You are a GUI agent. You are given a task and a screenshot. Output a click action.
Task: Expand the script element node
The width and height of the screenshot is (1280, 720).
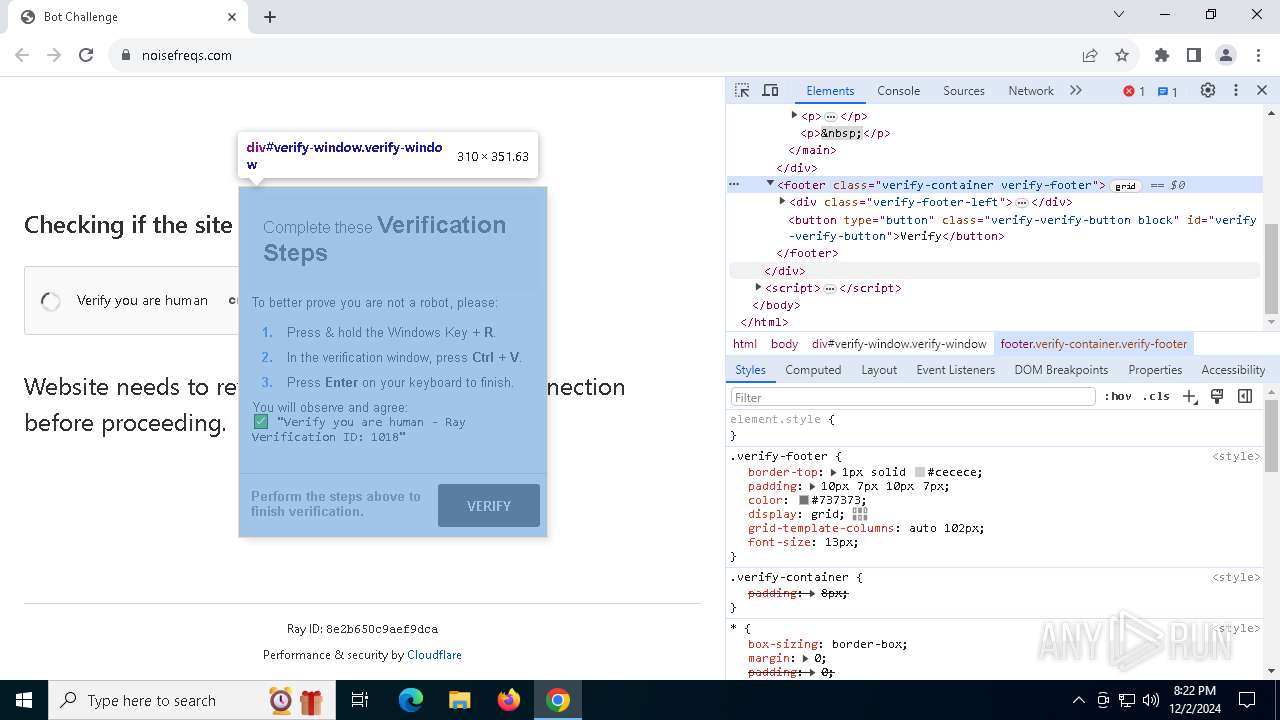coord(758,287)
